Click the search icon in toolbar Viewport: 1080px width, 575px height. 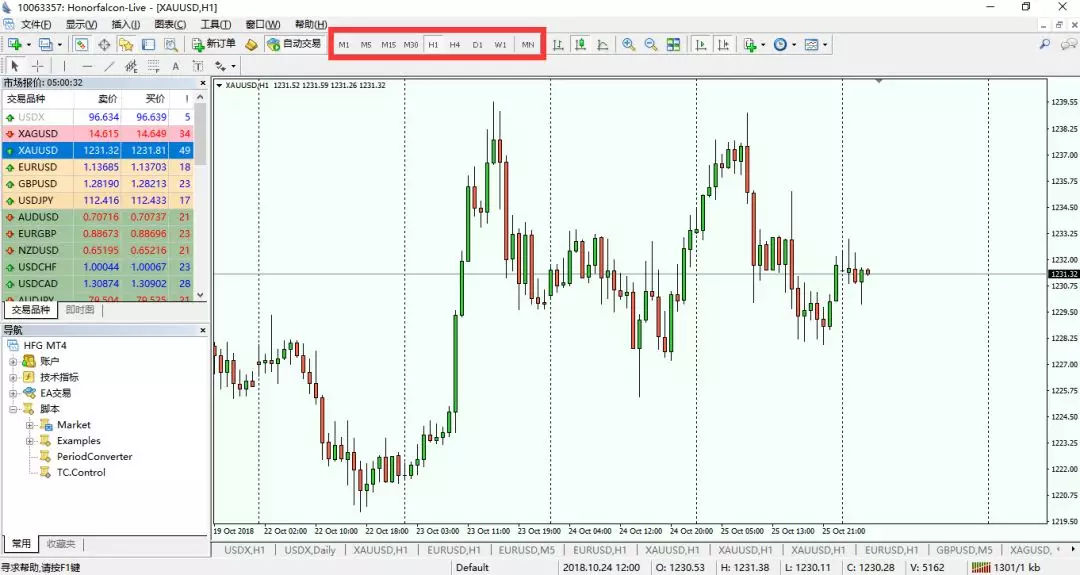[1045, 44]
